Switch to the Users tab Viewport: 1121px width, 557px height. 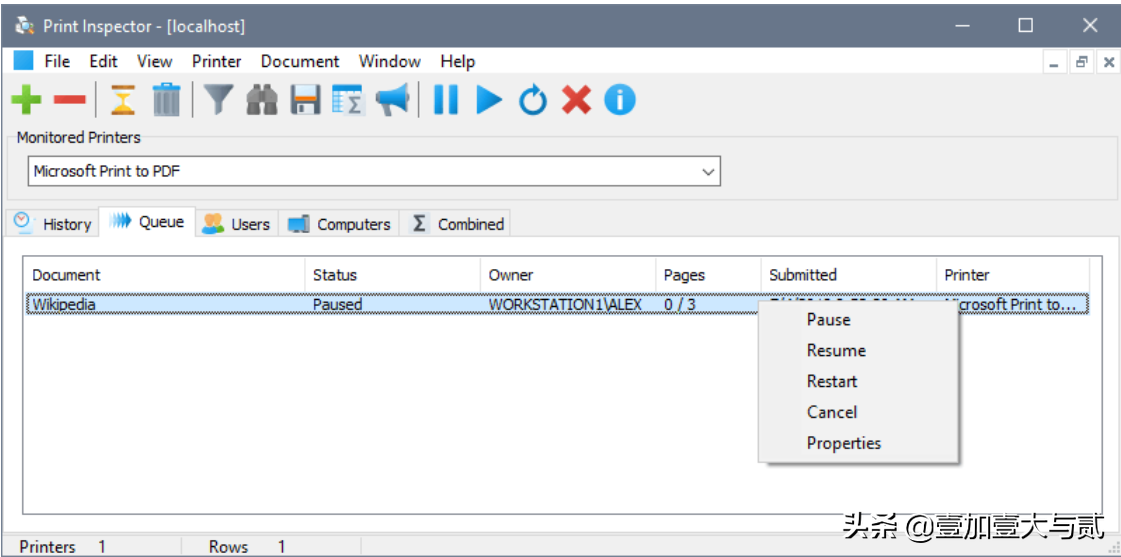(237, 224)
